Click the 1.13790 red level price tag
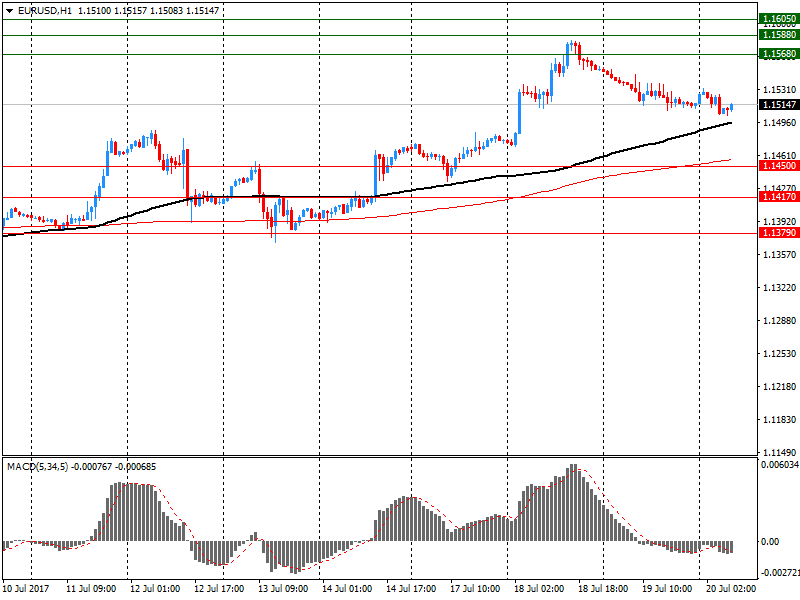This screenshot has height=600, width=800. (x=779, y=233)
